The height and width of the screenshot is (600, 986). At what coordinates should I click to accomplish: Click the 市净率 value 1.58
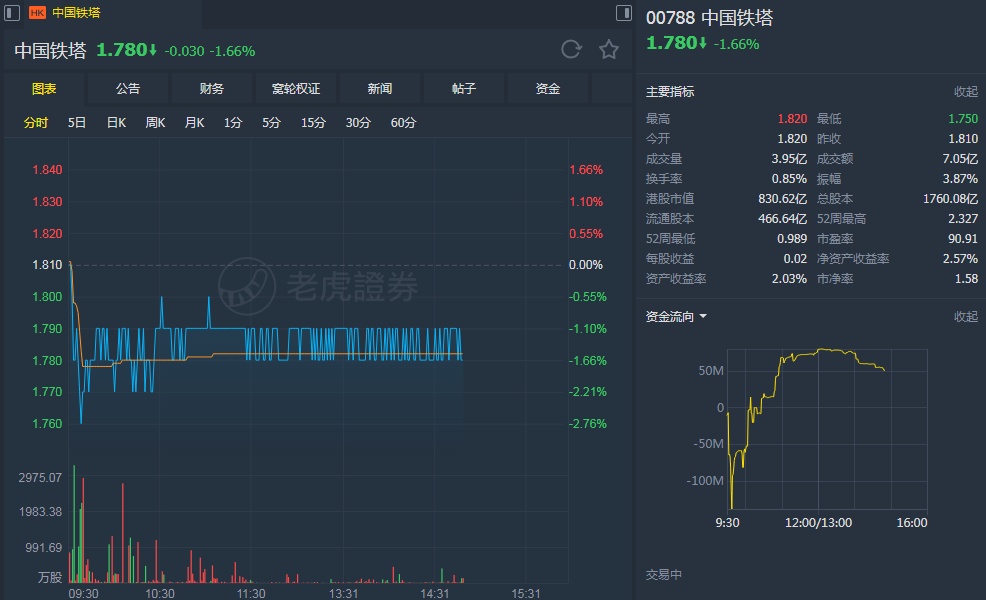click(967, 279)
